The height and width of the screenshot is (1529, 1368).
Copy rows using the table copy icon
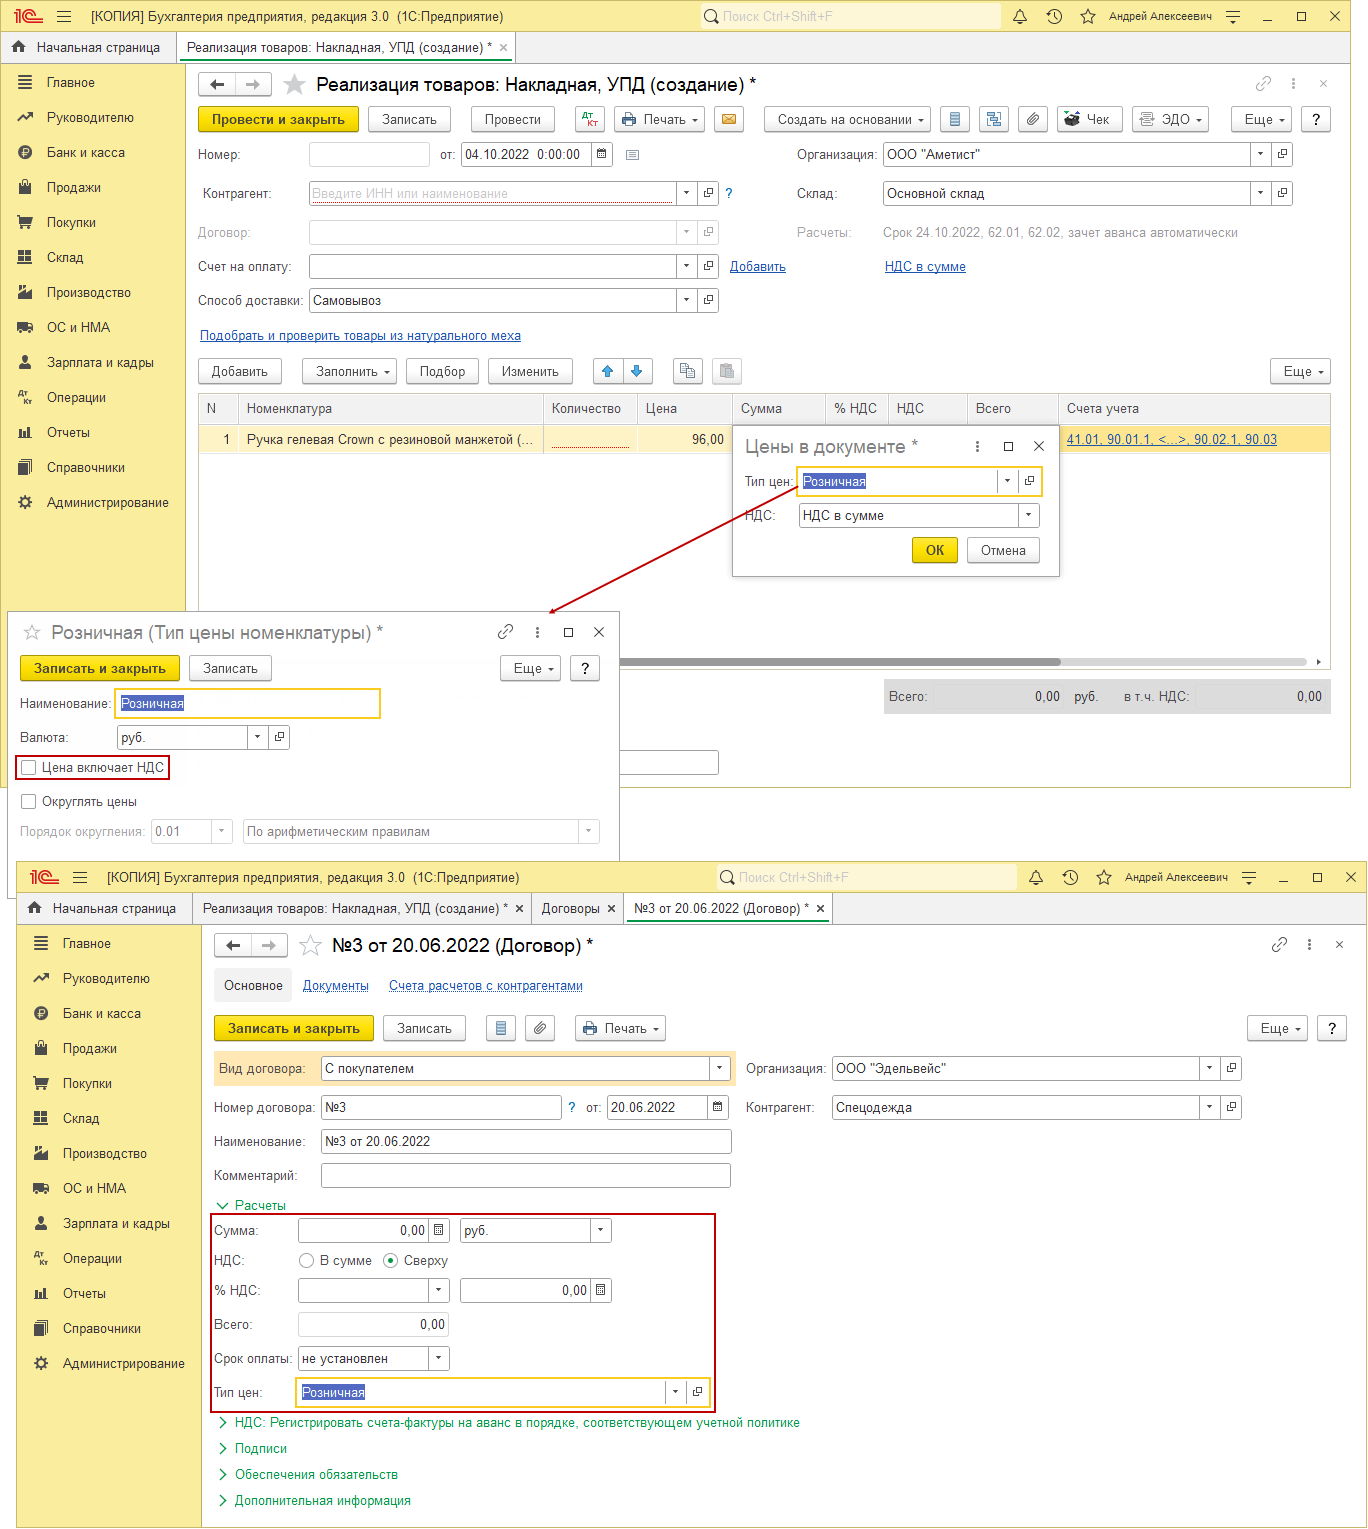(687, 371)
